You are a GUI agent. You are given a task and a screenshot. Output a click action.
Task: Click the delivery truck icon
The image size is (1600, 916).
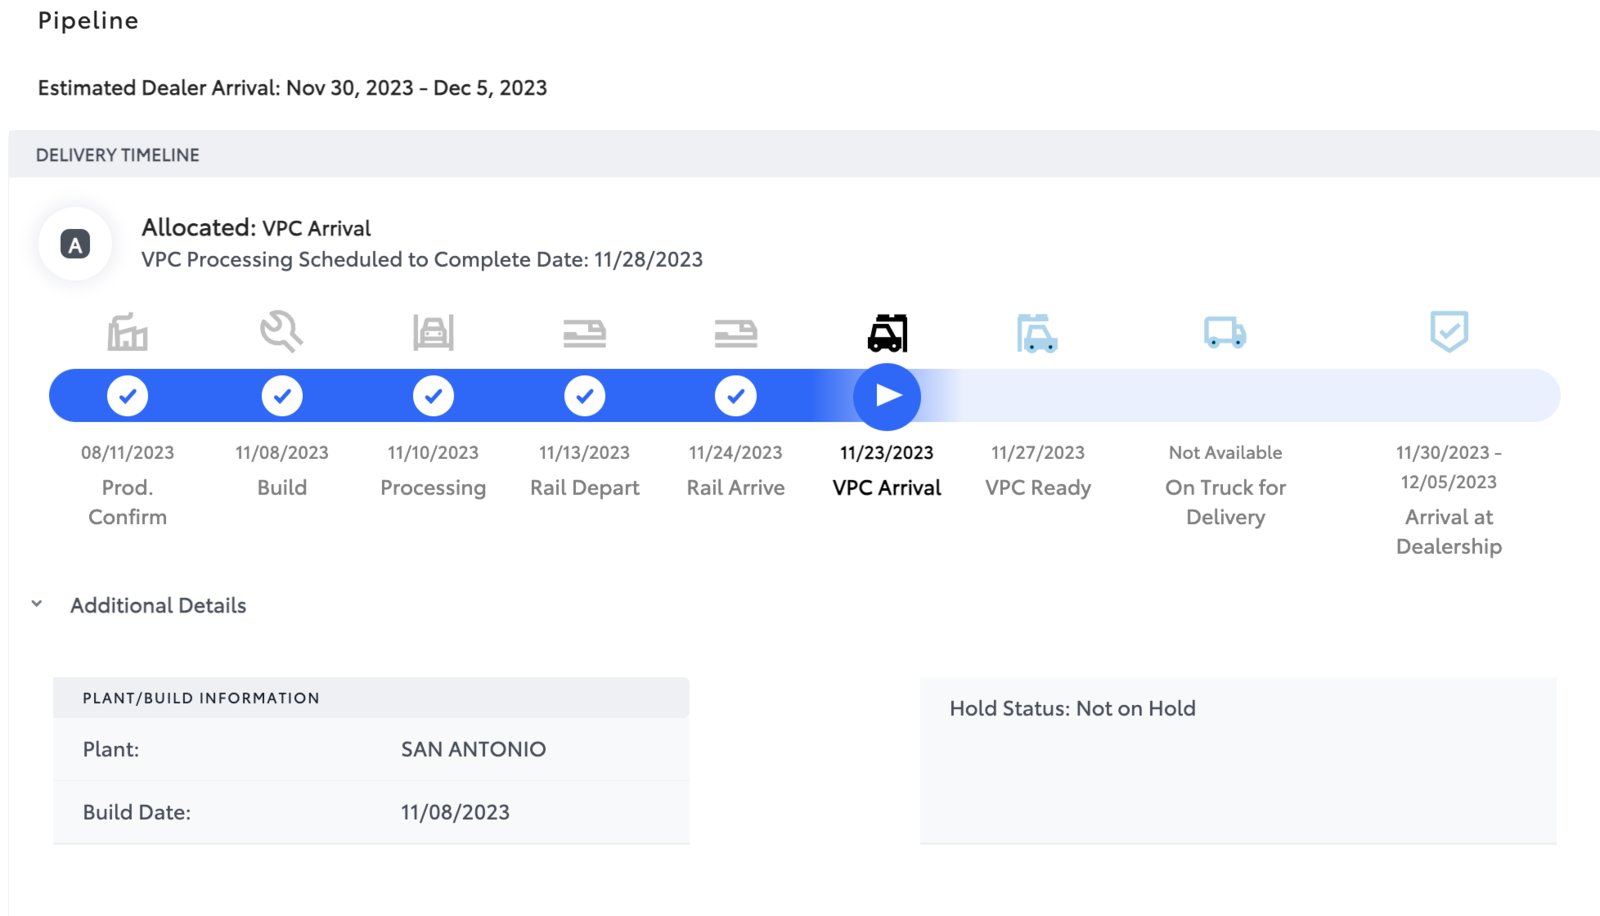point(1225,332)
